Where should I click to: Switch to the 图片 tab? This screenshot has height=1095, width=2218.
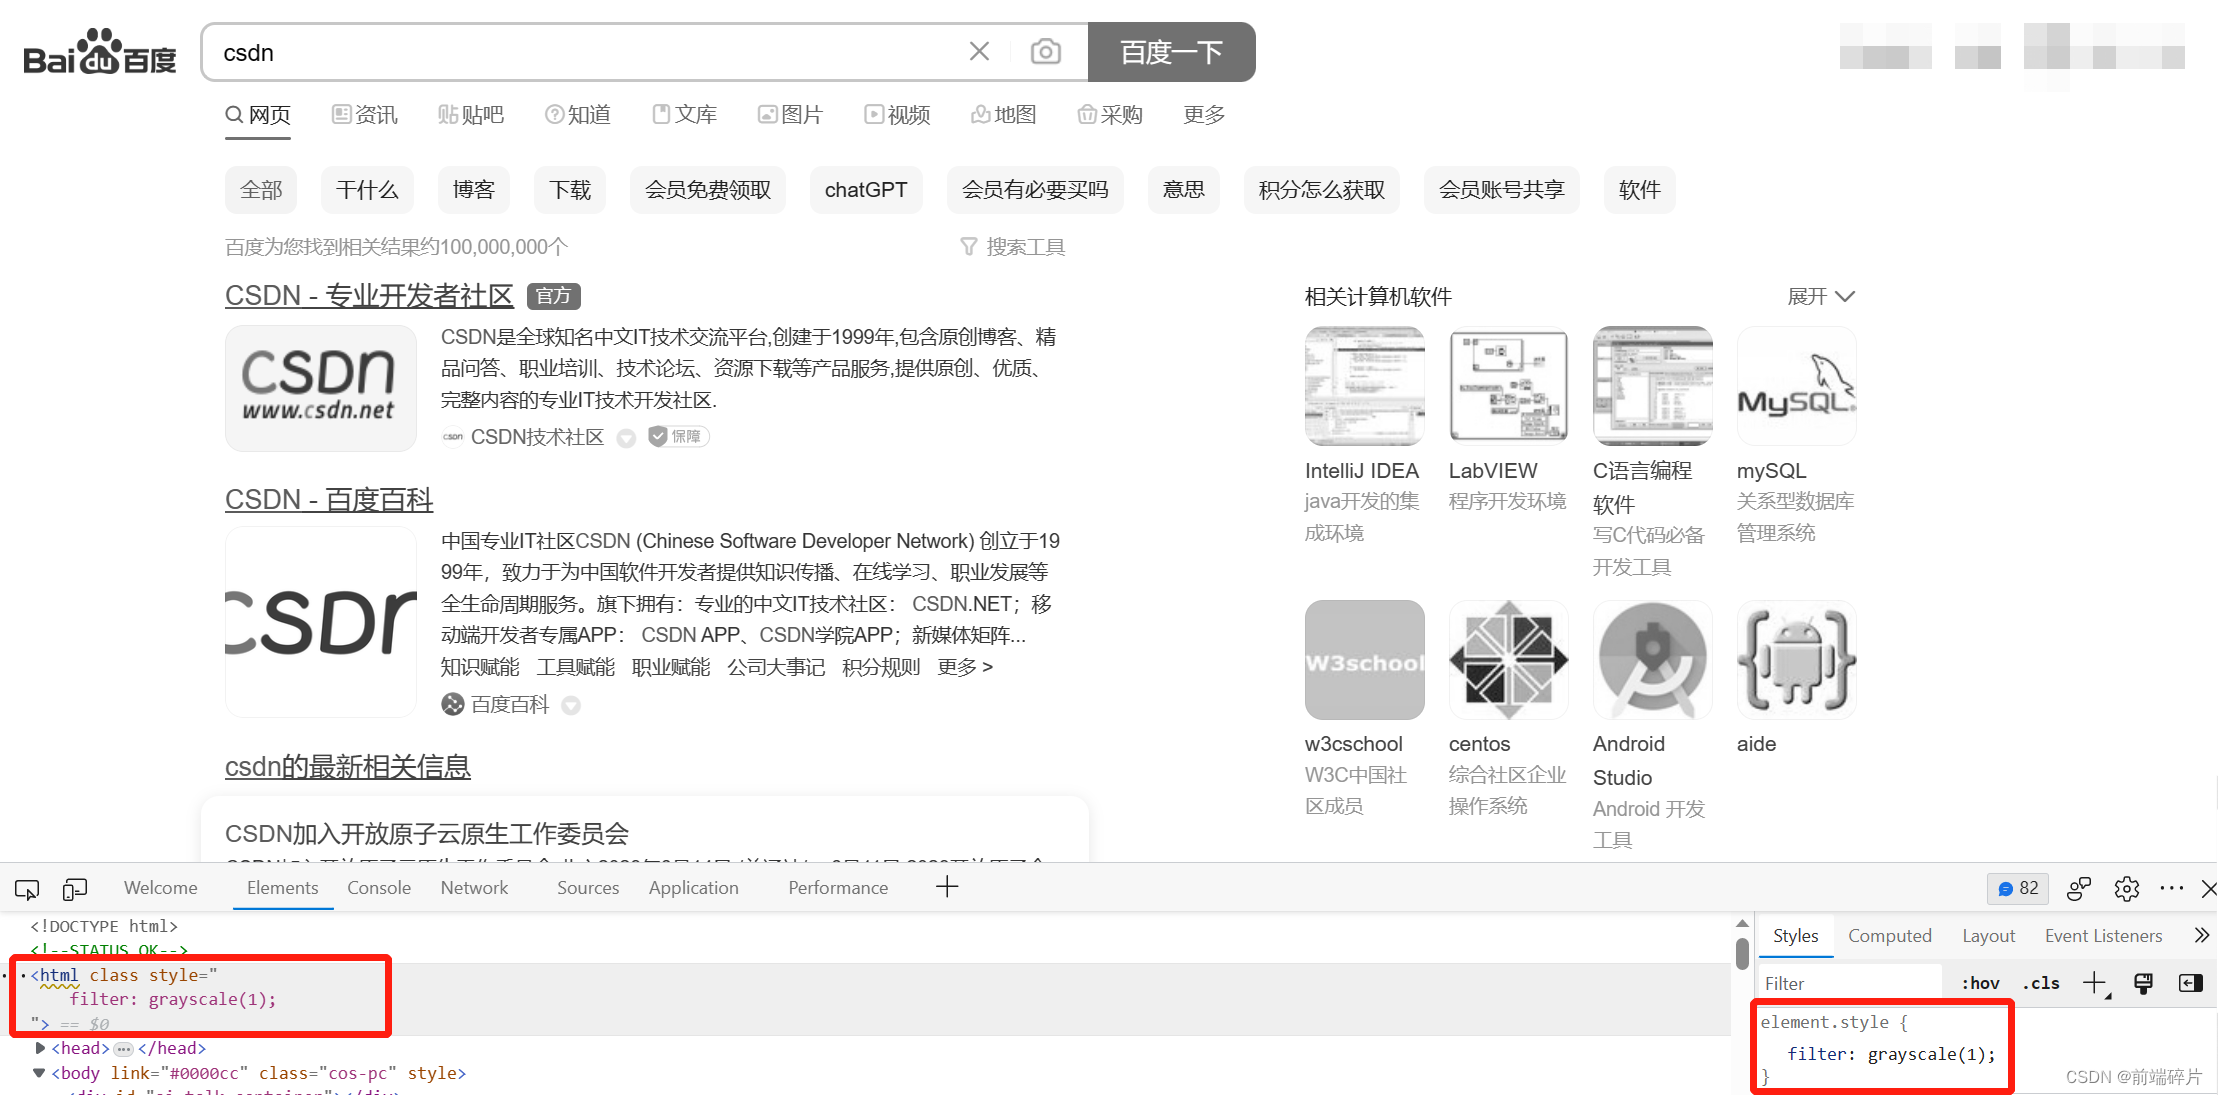[x=790, y=115]
